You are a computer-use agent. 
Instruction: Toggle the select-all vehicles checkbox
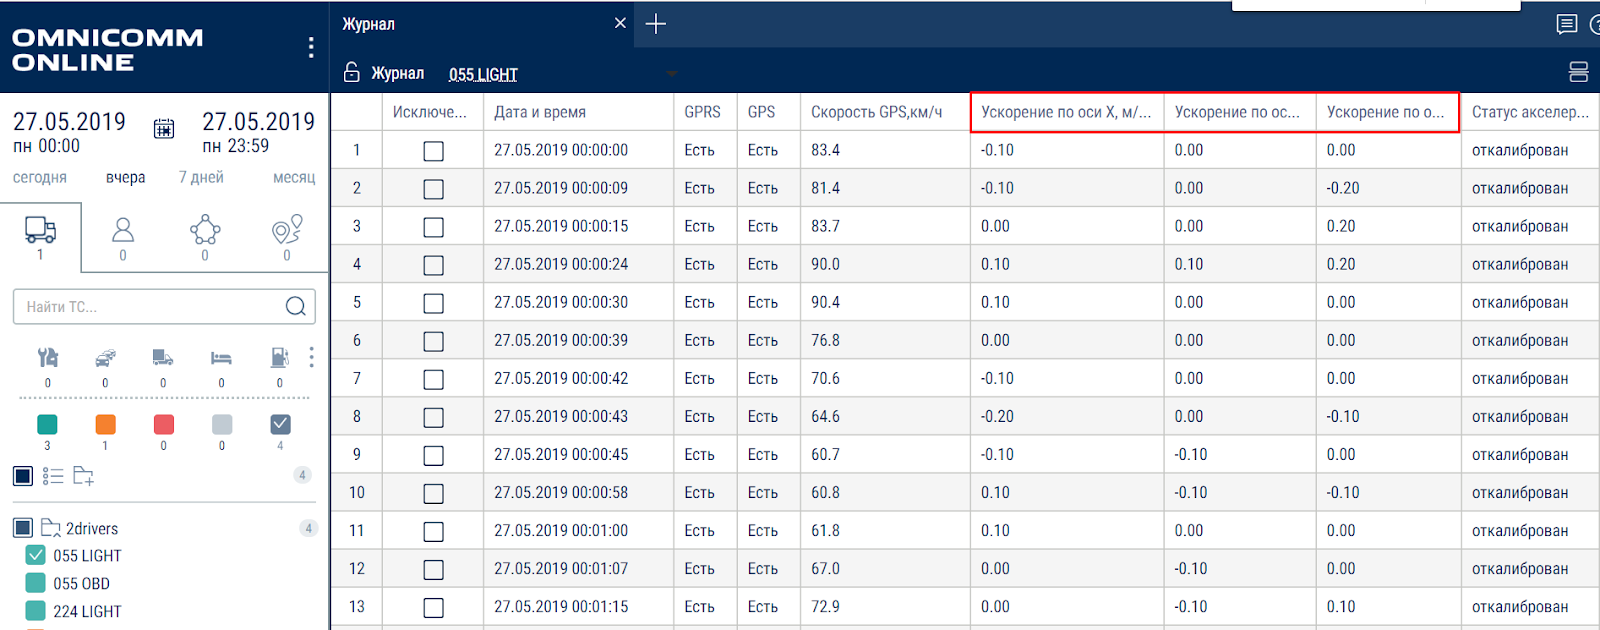coord(23,476)
